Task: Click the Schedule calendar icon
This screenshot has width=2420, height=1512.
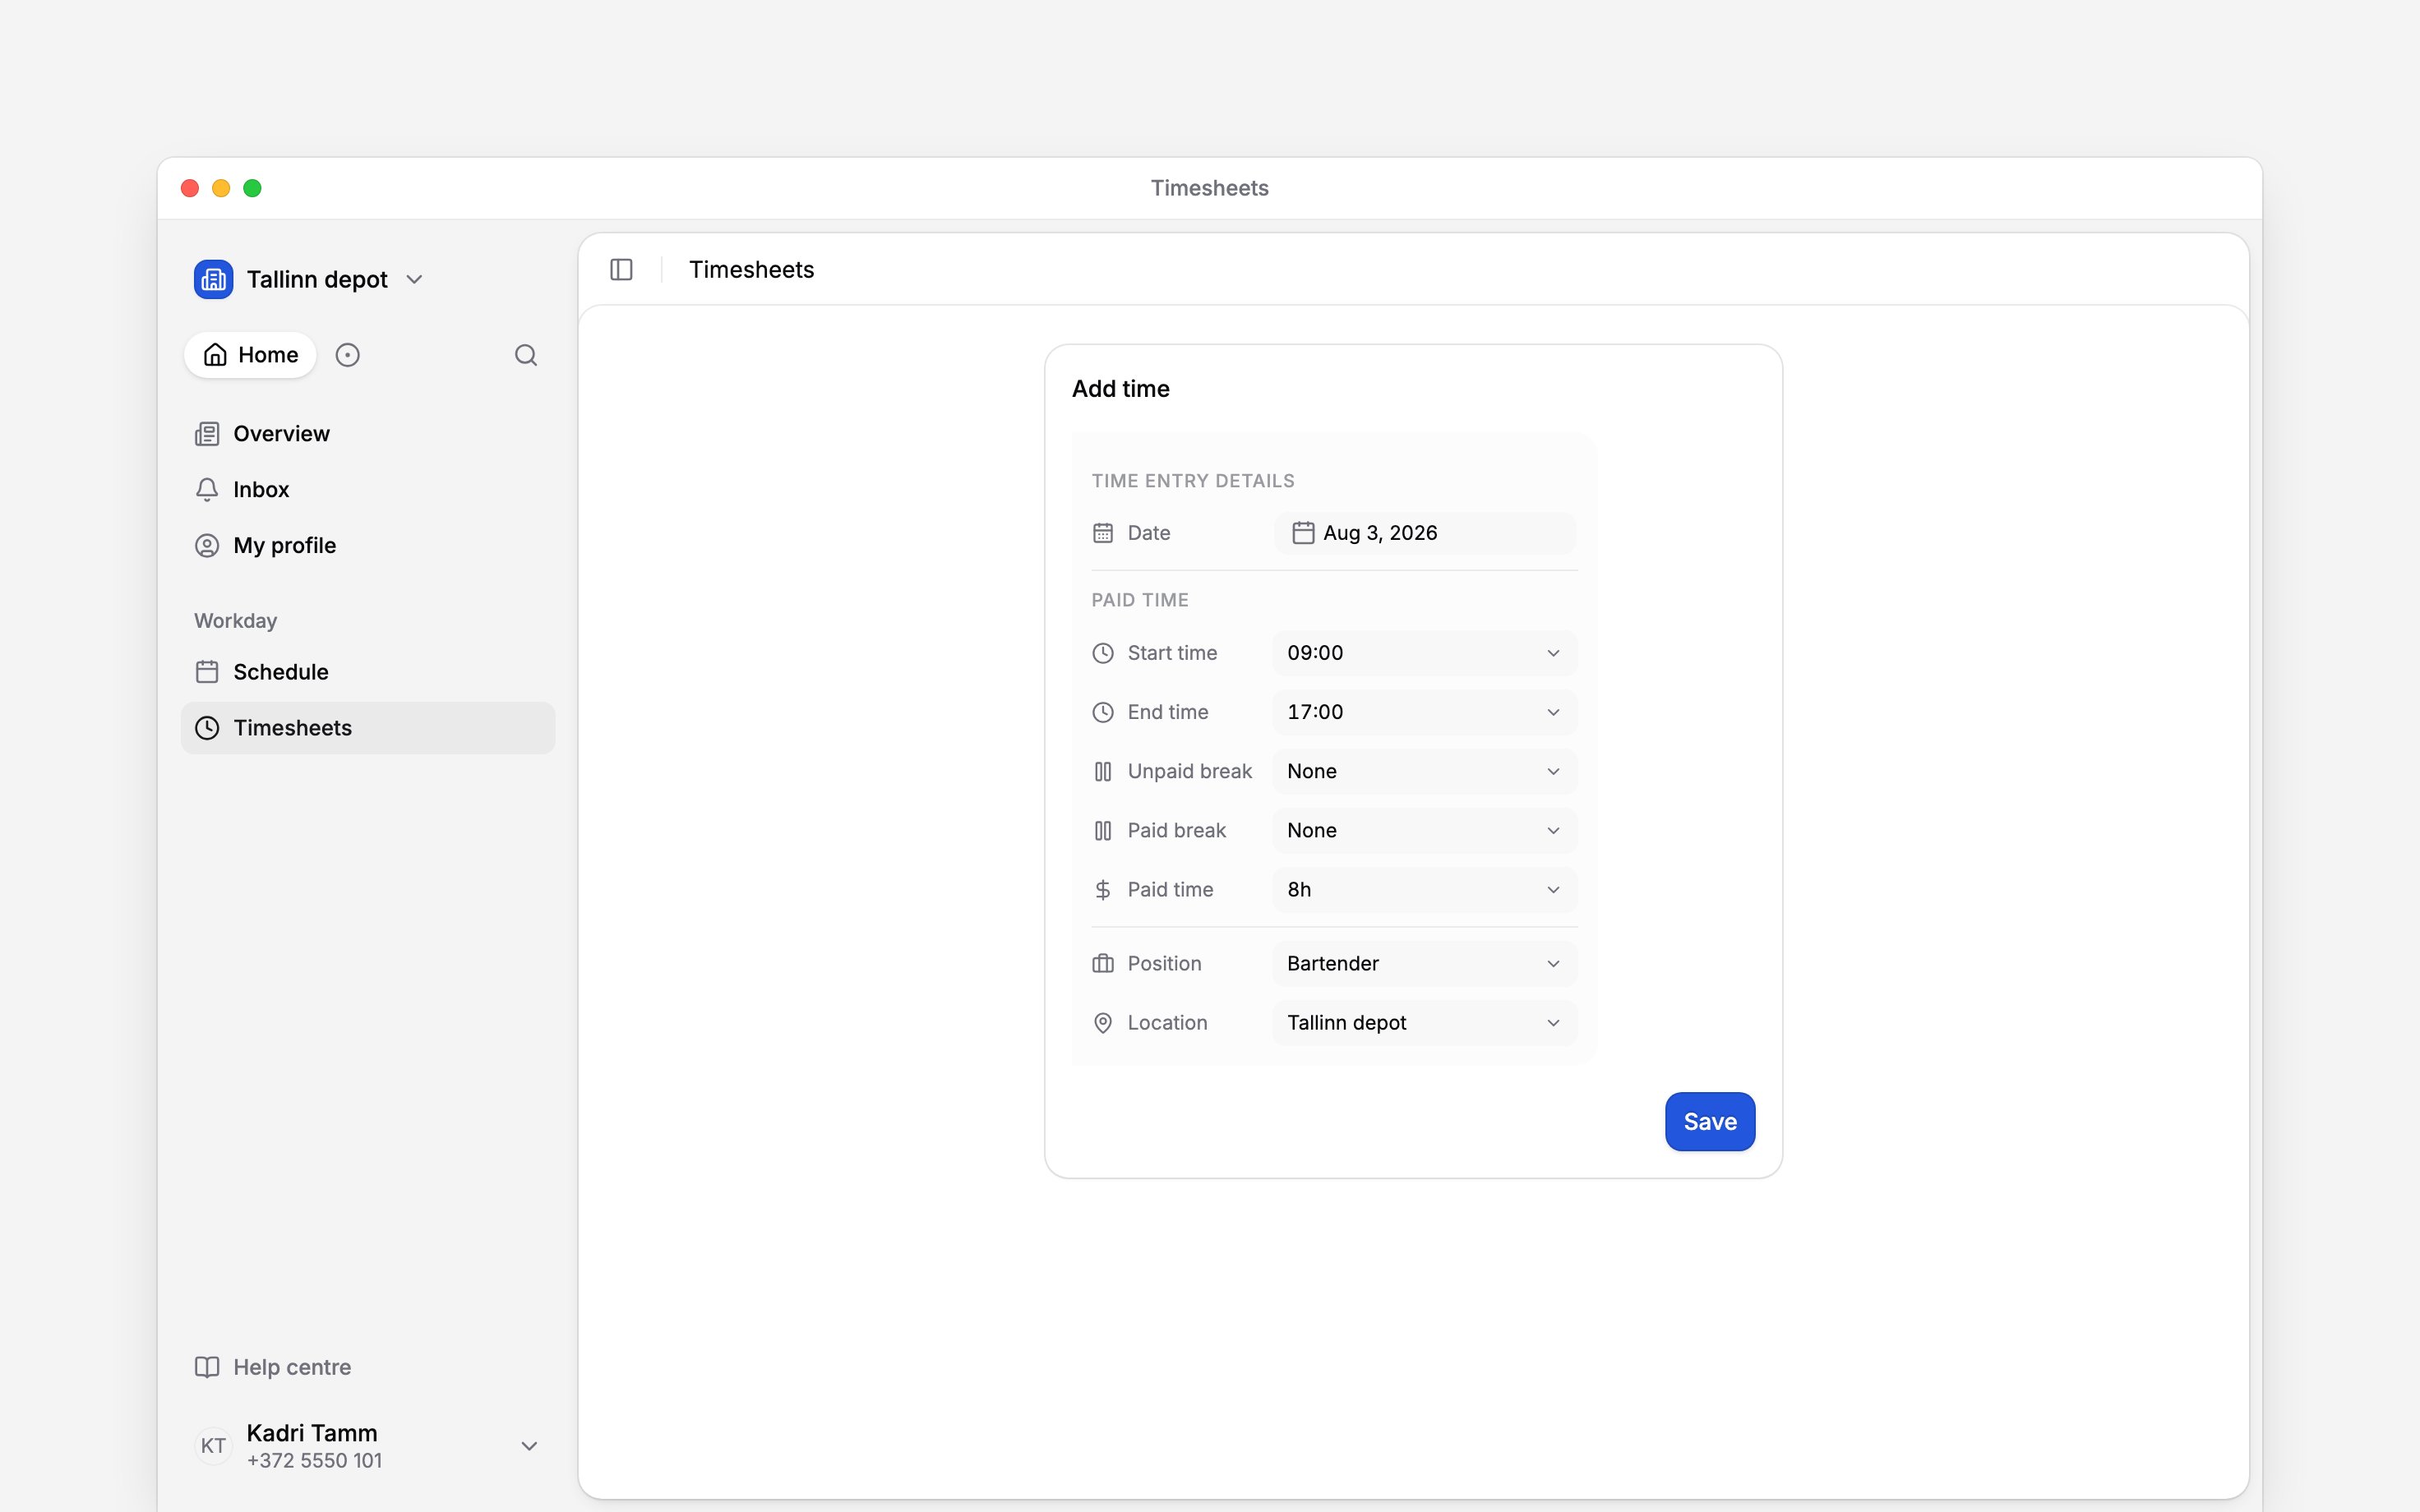Action: (207, 672)
